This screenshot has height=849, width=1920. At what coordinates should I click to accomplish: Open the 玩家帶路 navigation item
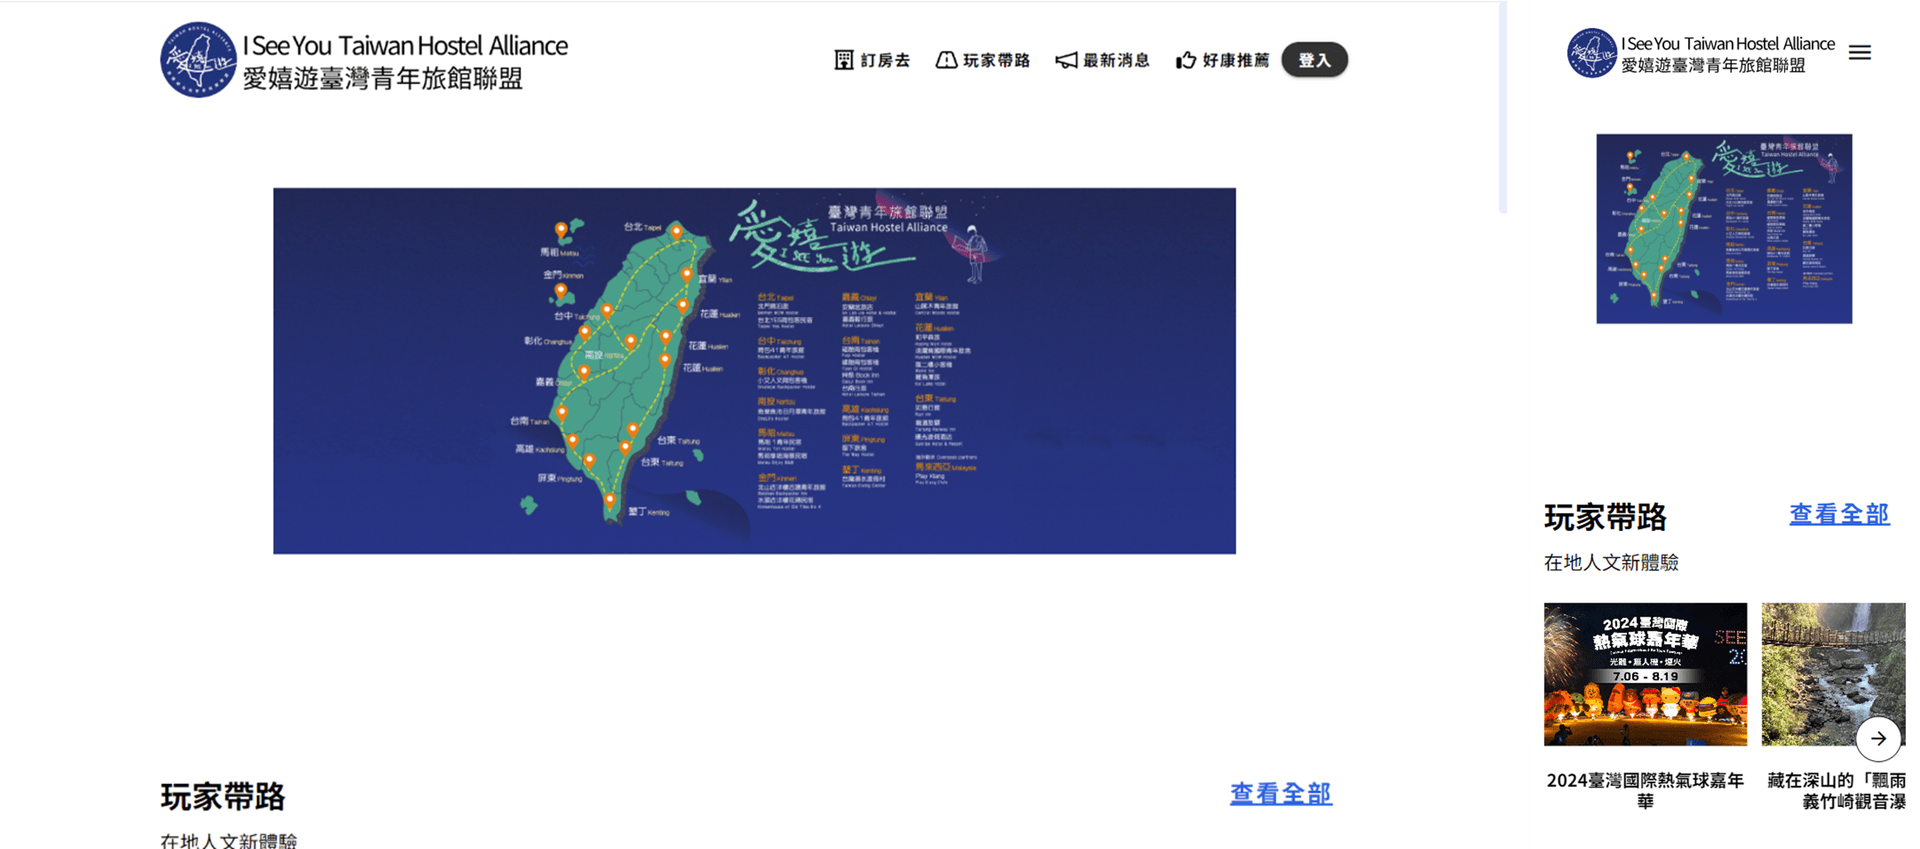[983, 60]
